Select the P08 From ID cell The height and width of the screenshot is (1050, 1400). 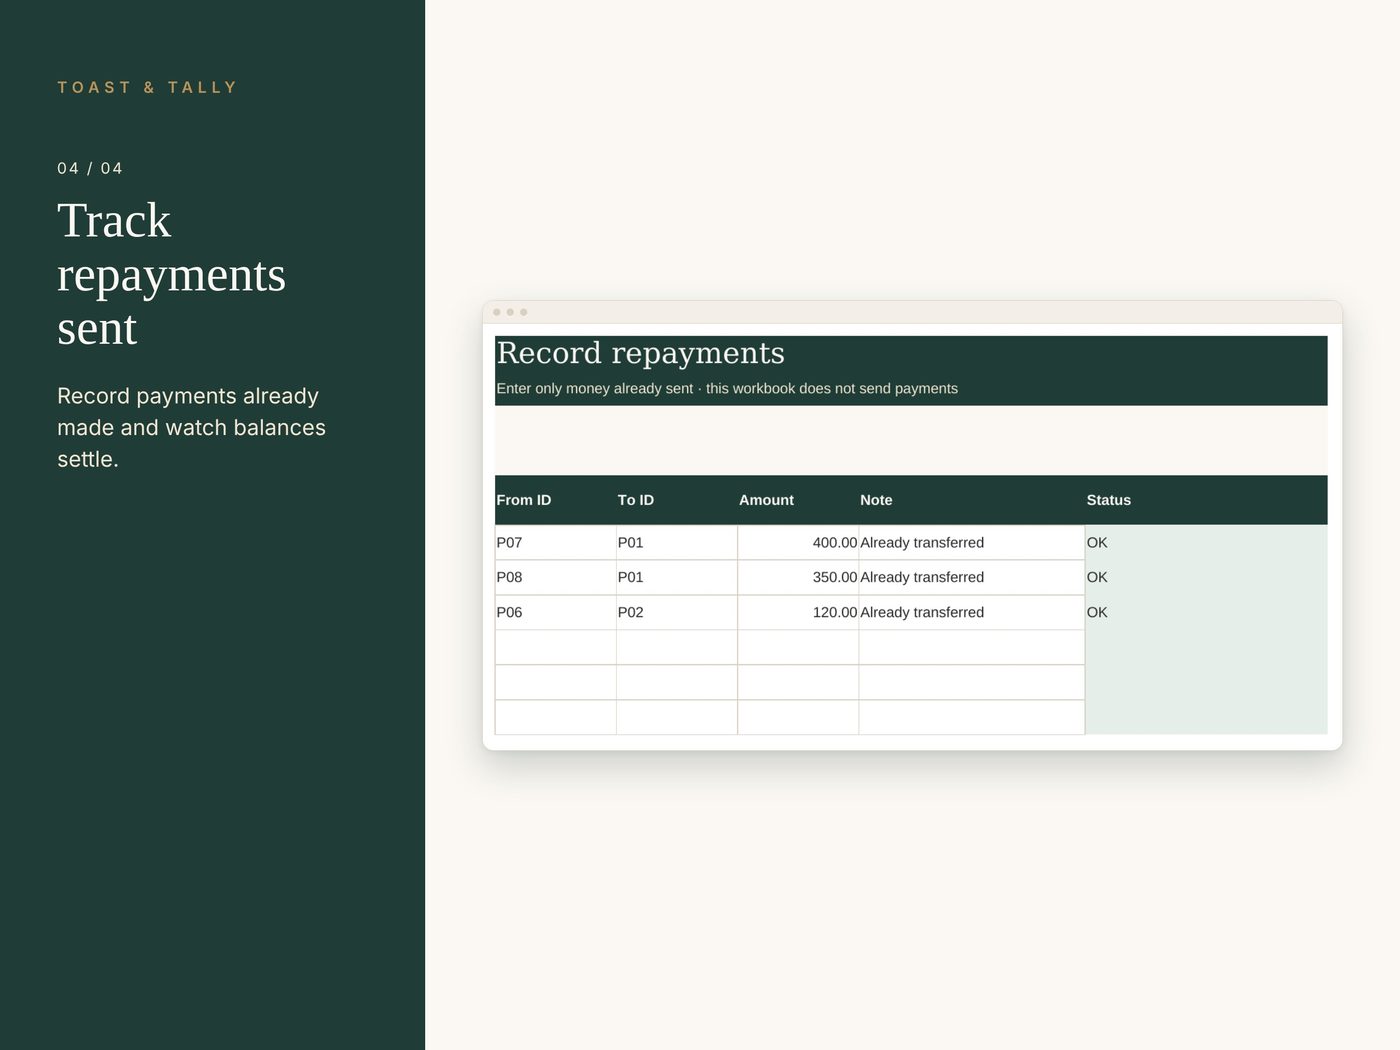[x=555, y=578]
